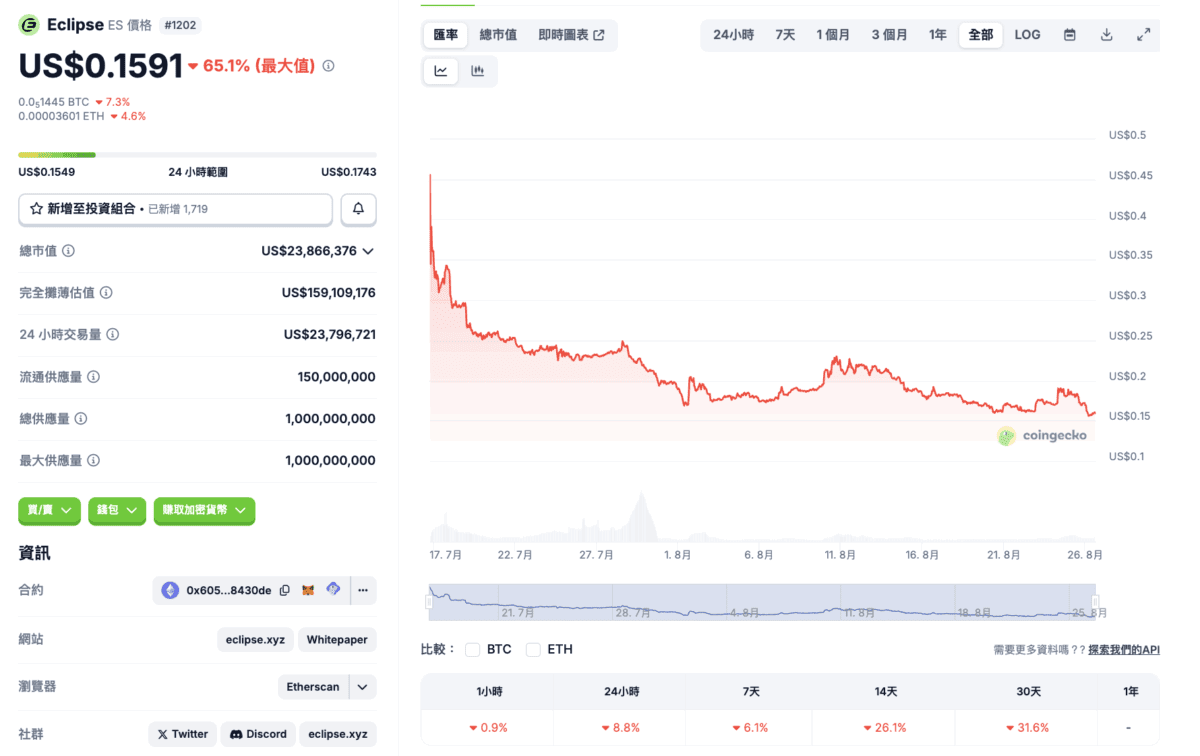This screenshot has width=1200, height=756.
Task: Click the 24小時 column -8.8% value
Action: pyautogui.click(x=621, y=728)
